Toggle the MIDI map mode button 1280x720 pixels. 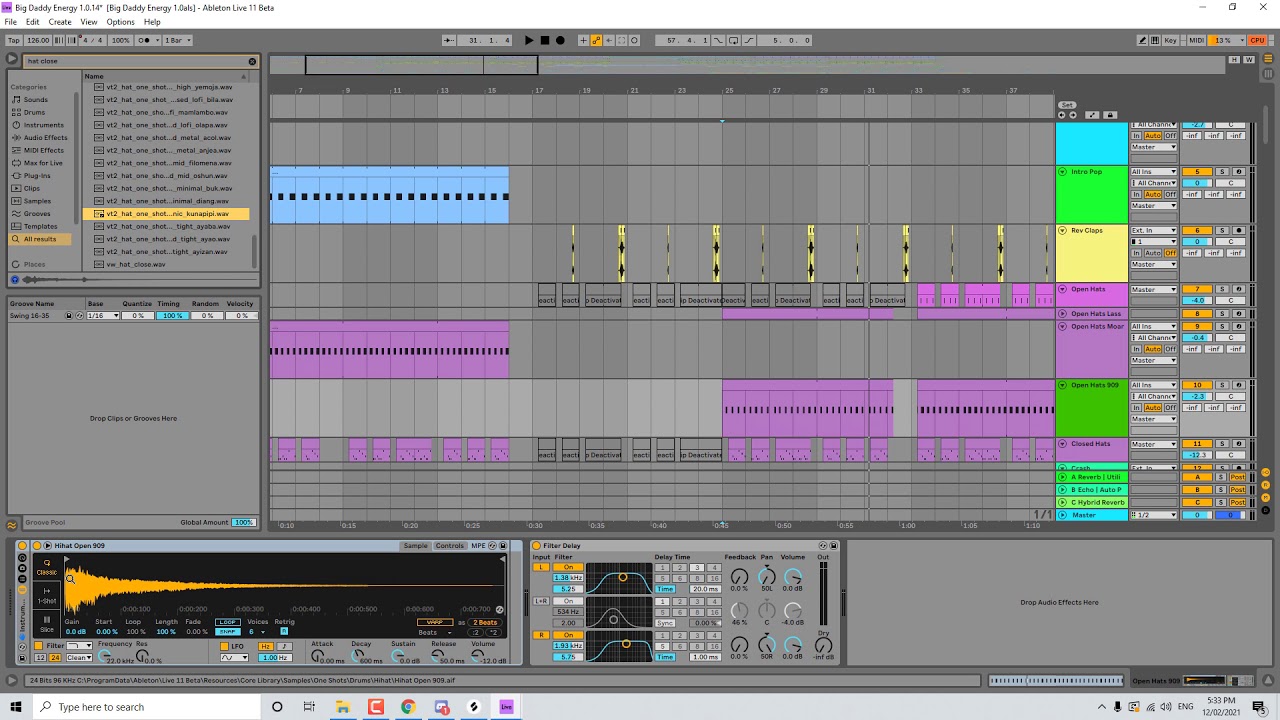pos(1196,40)
